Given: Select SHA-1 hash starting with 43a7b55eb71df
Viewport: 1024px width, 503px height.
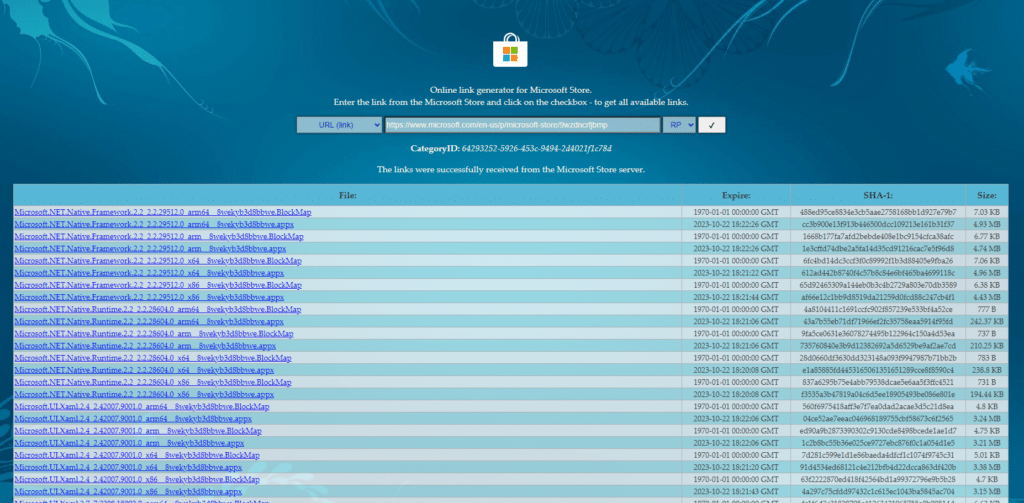Looking at the screenshot, I should (x=878, y=321).
